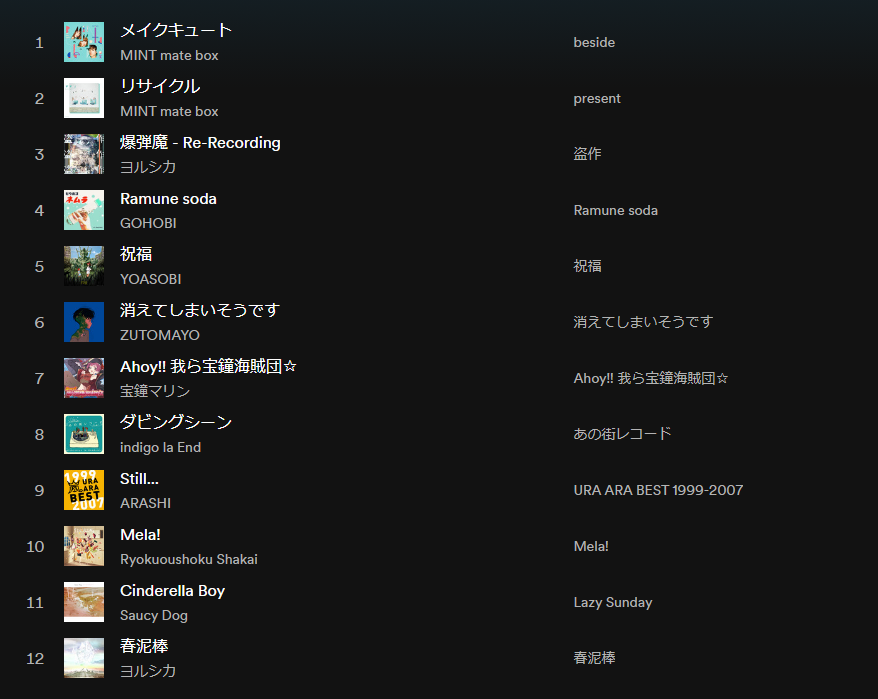Visit artist ヨルシカ under 春泥棒

(148, 671)
